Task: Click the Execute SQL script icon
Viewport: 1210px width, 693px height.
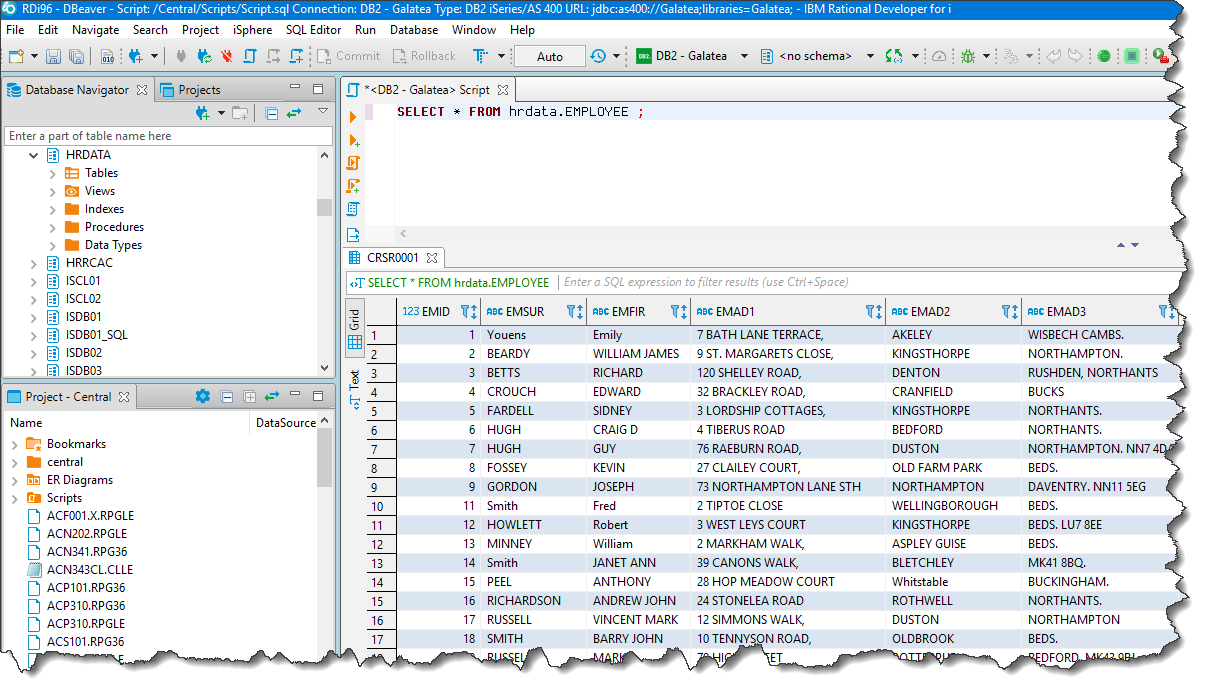Action: tap(353, 163)
